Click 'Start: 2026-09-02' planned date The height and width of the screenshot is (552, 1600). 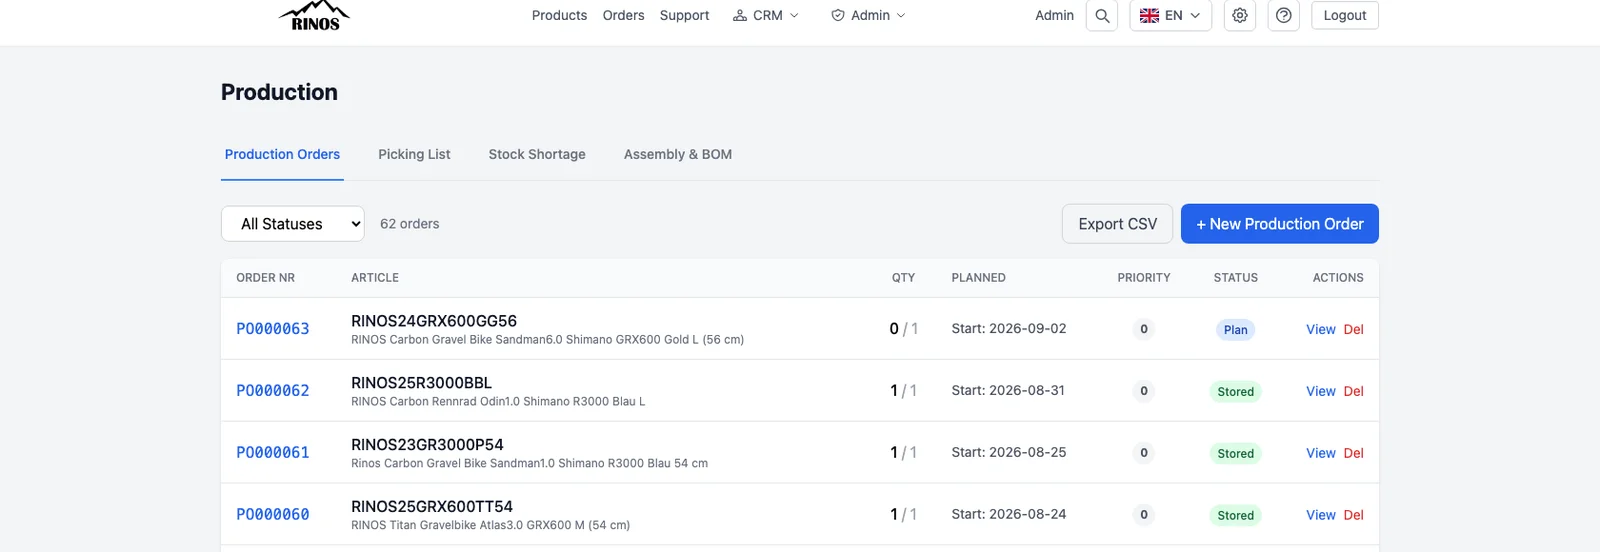coord(1009,328)
